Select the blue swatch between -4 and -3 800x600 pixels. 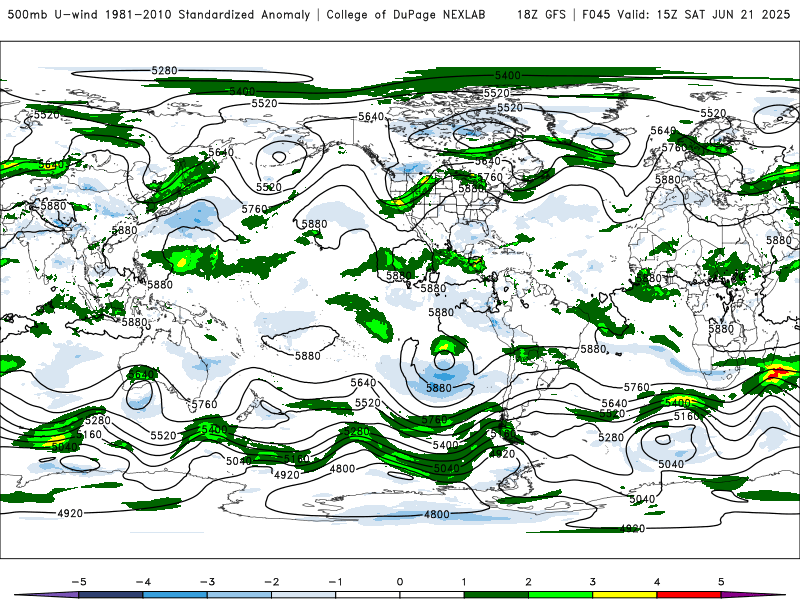pyautogui.click(x=175, y=595)
